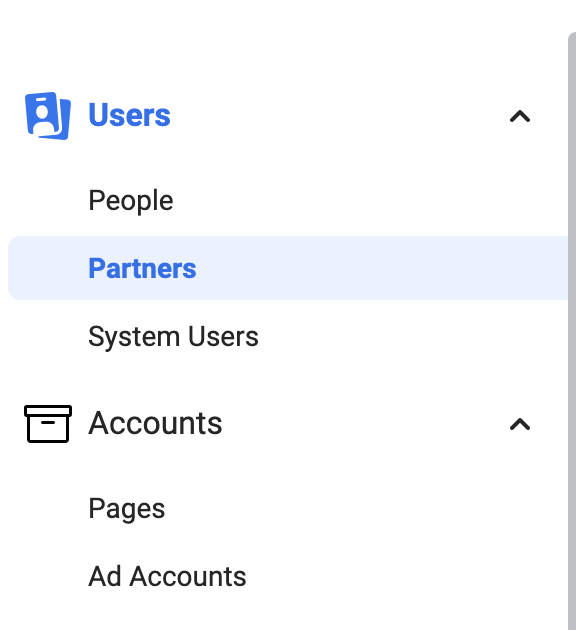Toggle the Users group by its up arrow
Viewport: 576px width, 630px height.
[x=520, y=117]
